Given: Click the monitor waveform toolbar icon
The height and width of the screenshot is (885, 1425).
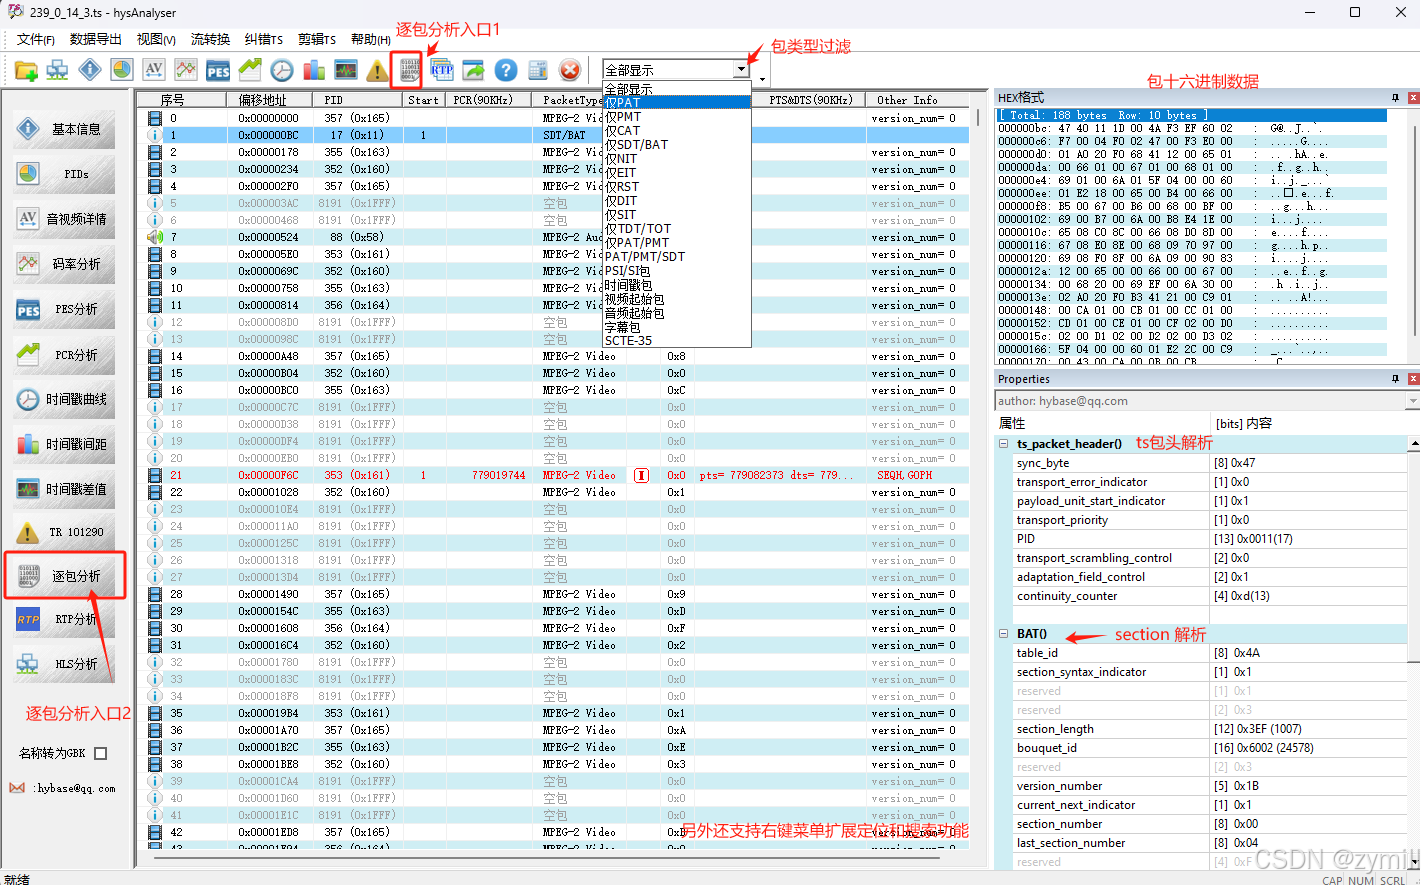Looking at the screenshot, I should click(x=346, y=70).
